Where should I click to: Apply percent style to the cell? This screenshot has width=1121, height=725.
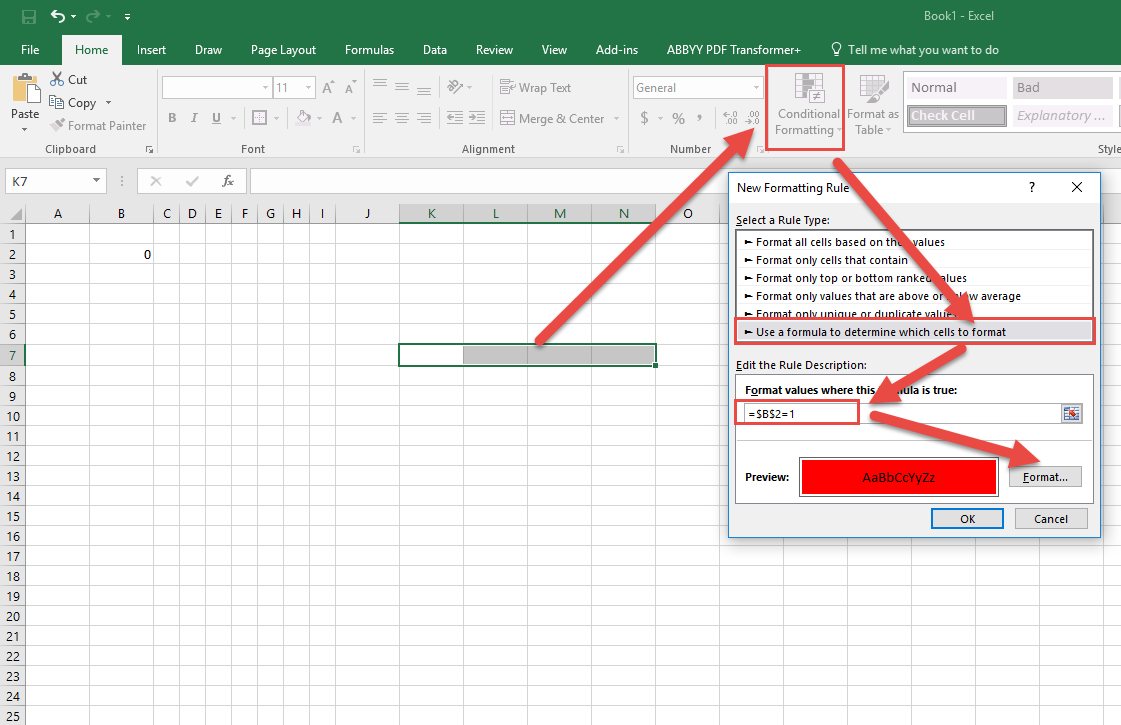click(x=678, y=119)
